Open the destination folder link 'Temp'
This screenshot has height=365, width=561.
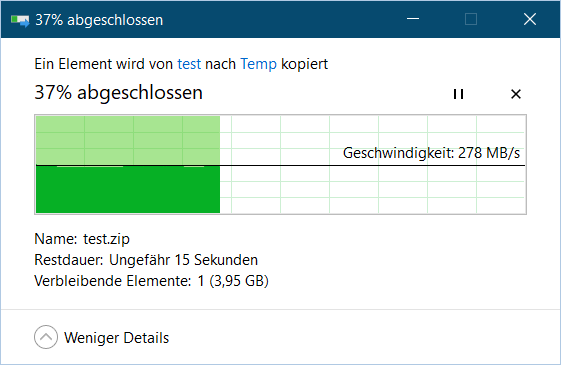[x=258, y=64]
